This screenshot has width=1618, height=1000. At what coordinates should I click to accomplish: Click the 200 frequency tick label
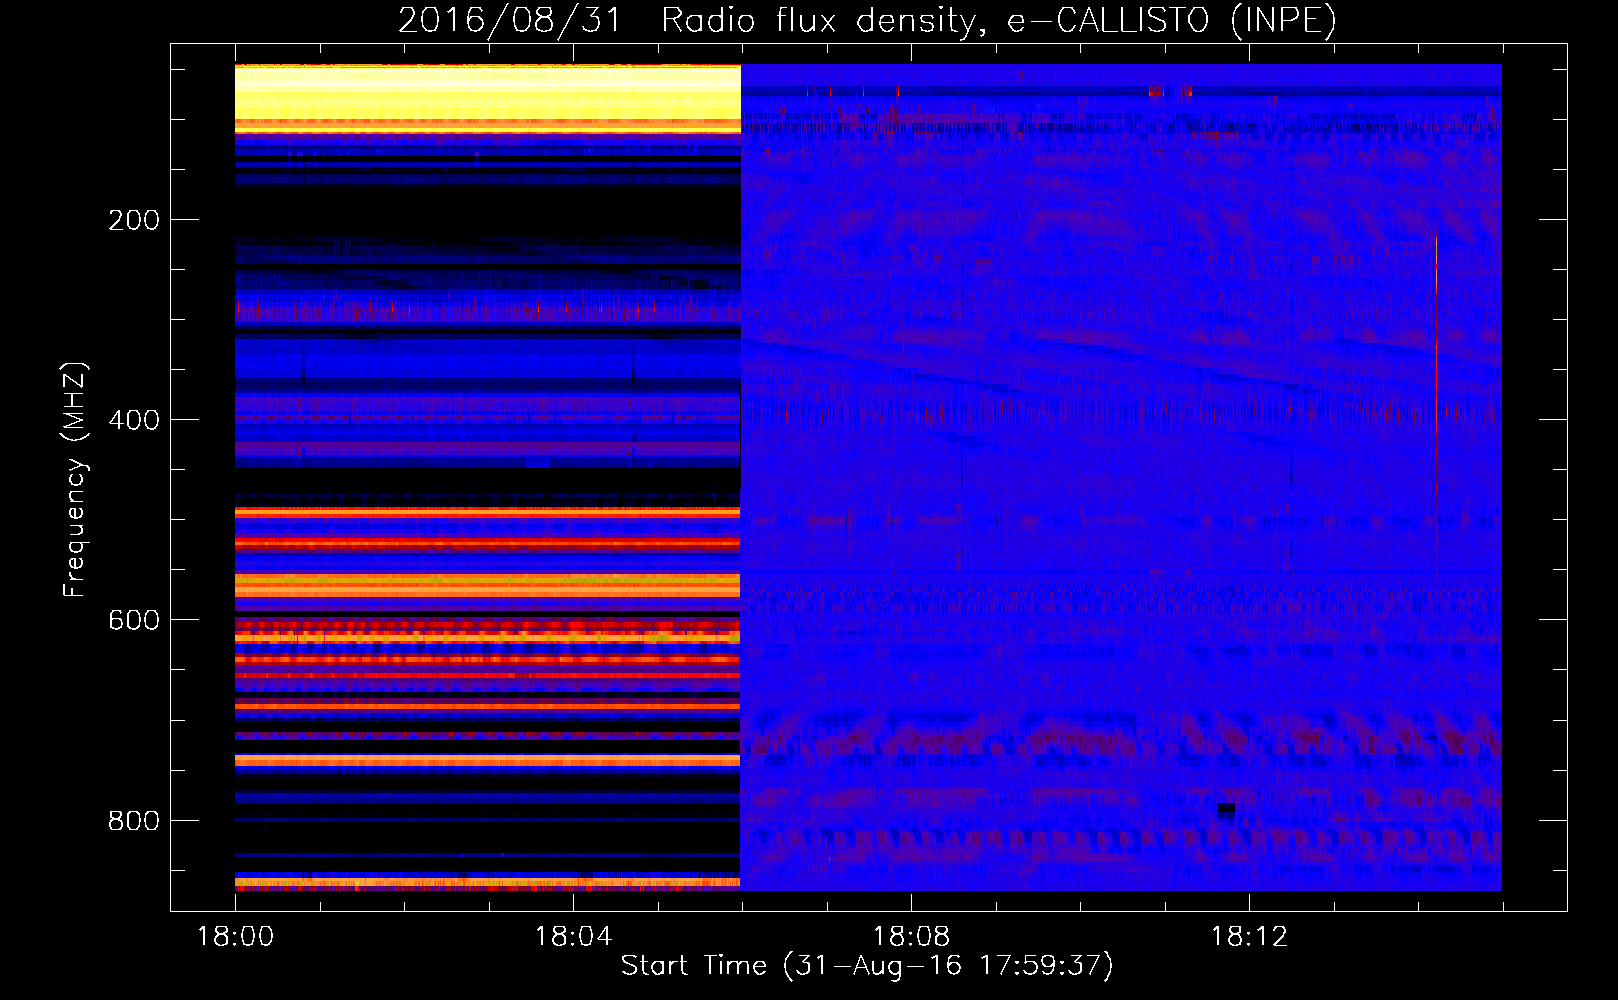134,220
